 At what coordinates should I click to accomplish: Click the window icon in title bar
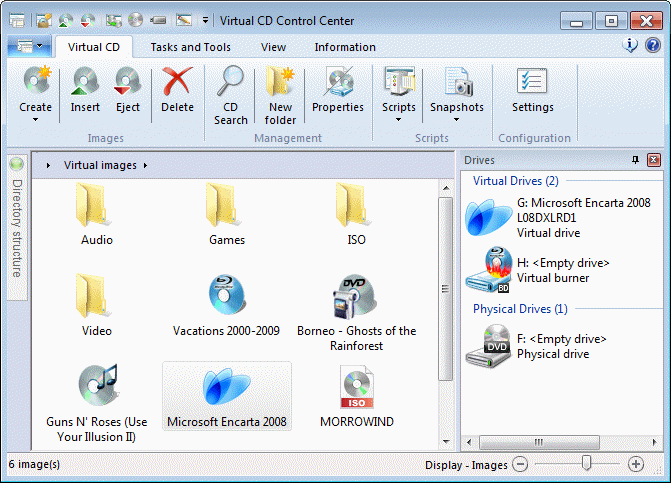tap(17, 20)
